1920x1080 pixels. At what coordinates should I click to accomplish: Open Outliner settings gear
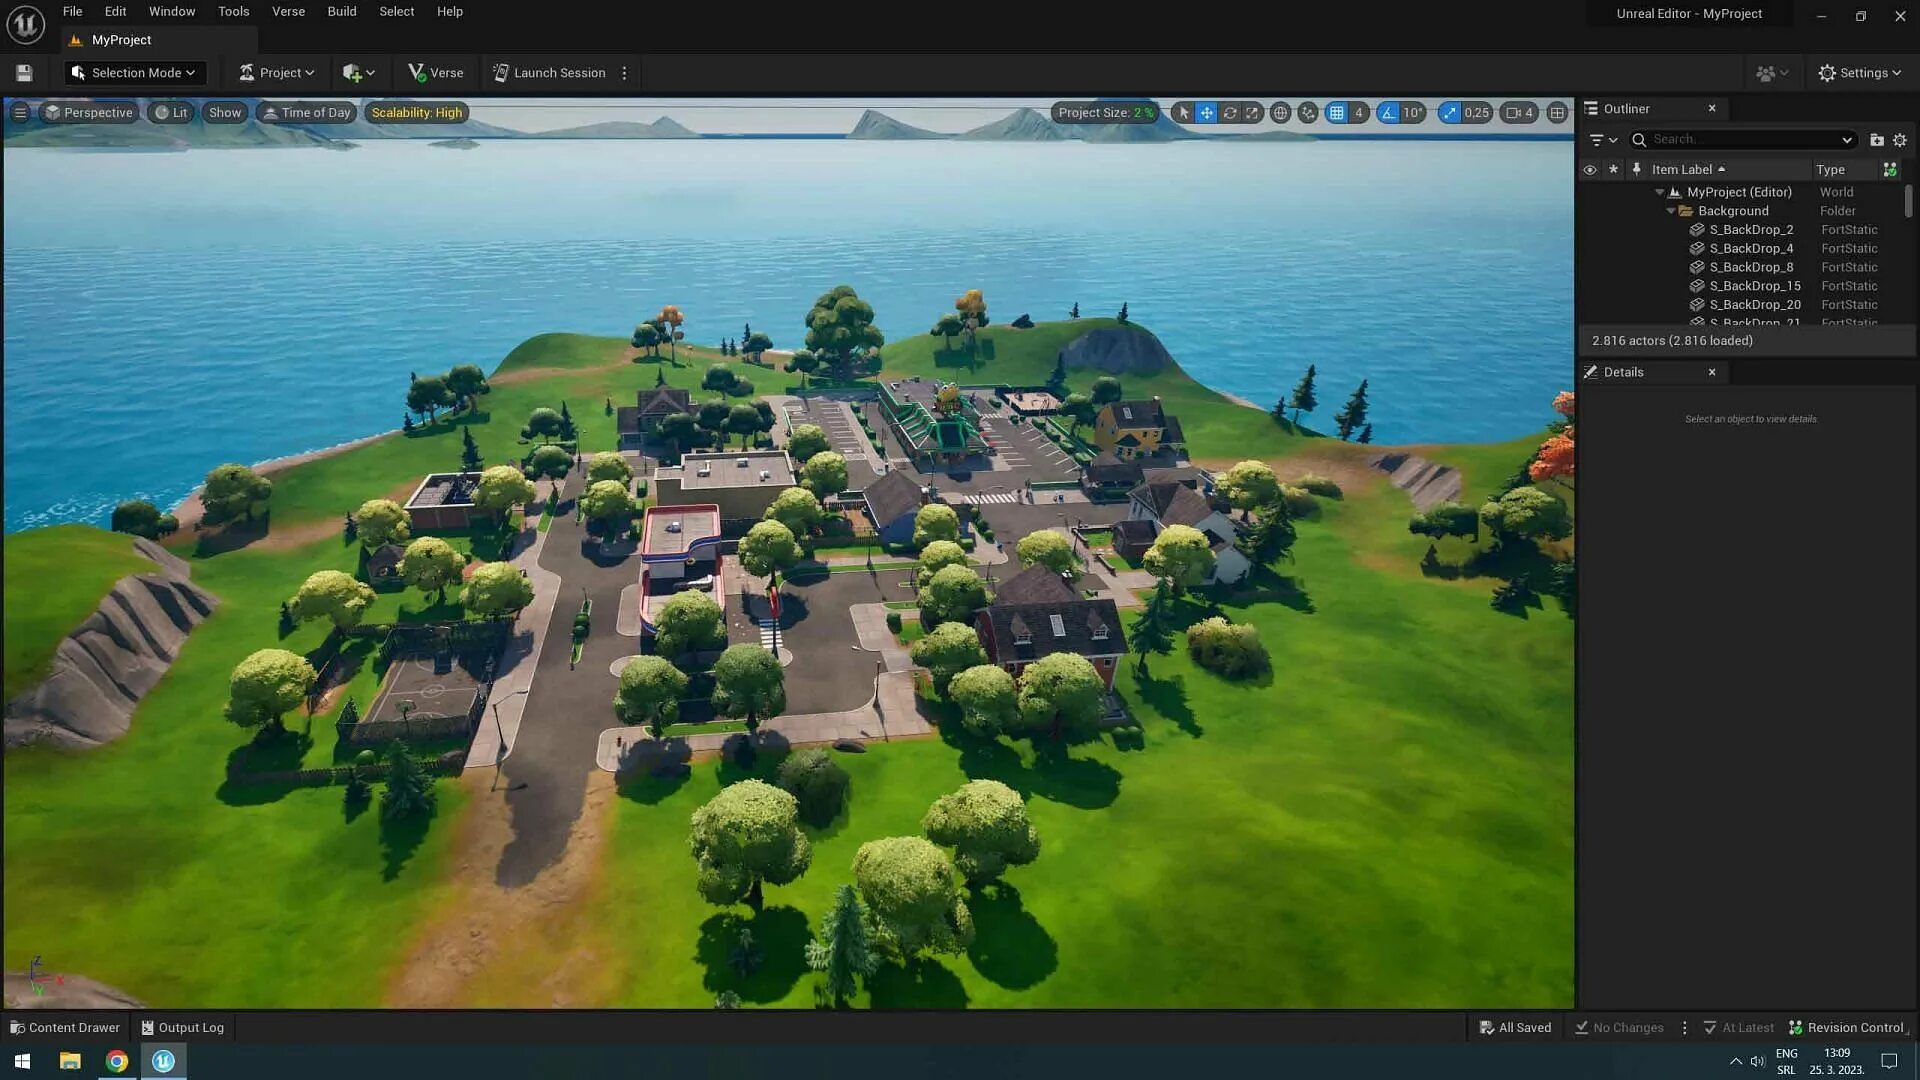(x=1899, y=140)
